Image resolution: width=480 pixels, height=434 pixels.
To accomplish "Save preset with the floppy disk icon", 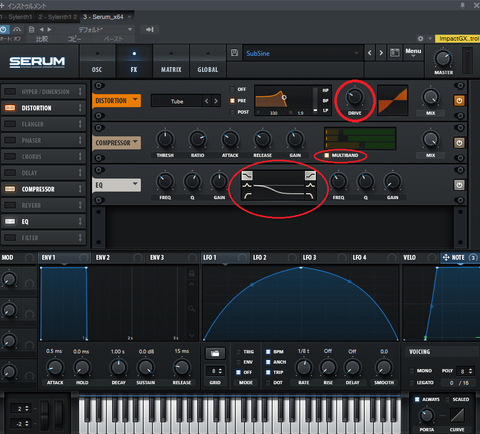I will [x=234, y=53].
